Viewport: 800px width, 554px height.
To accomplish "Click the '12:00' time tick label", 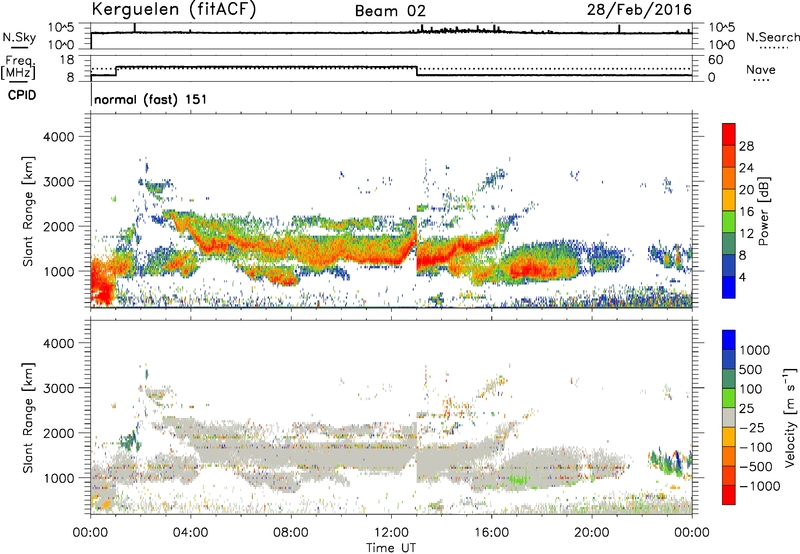I will point(391,533).
